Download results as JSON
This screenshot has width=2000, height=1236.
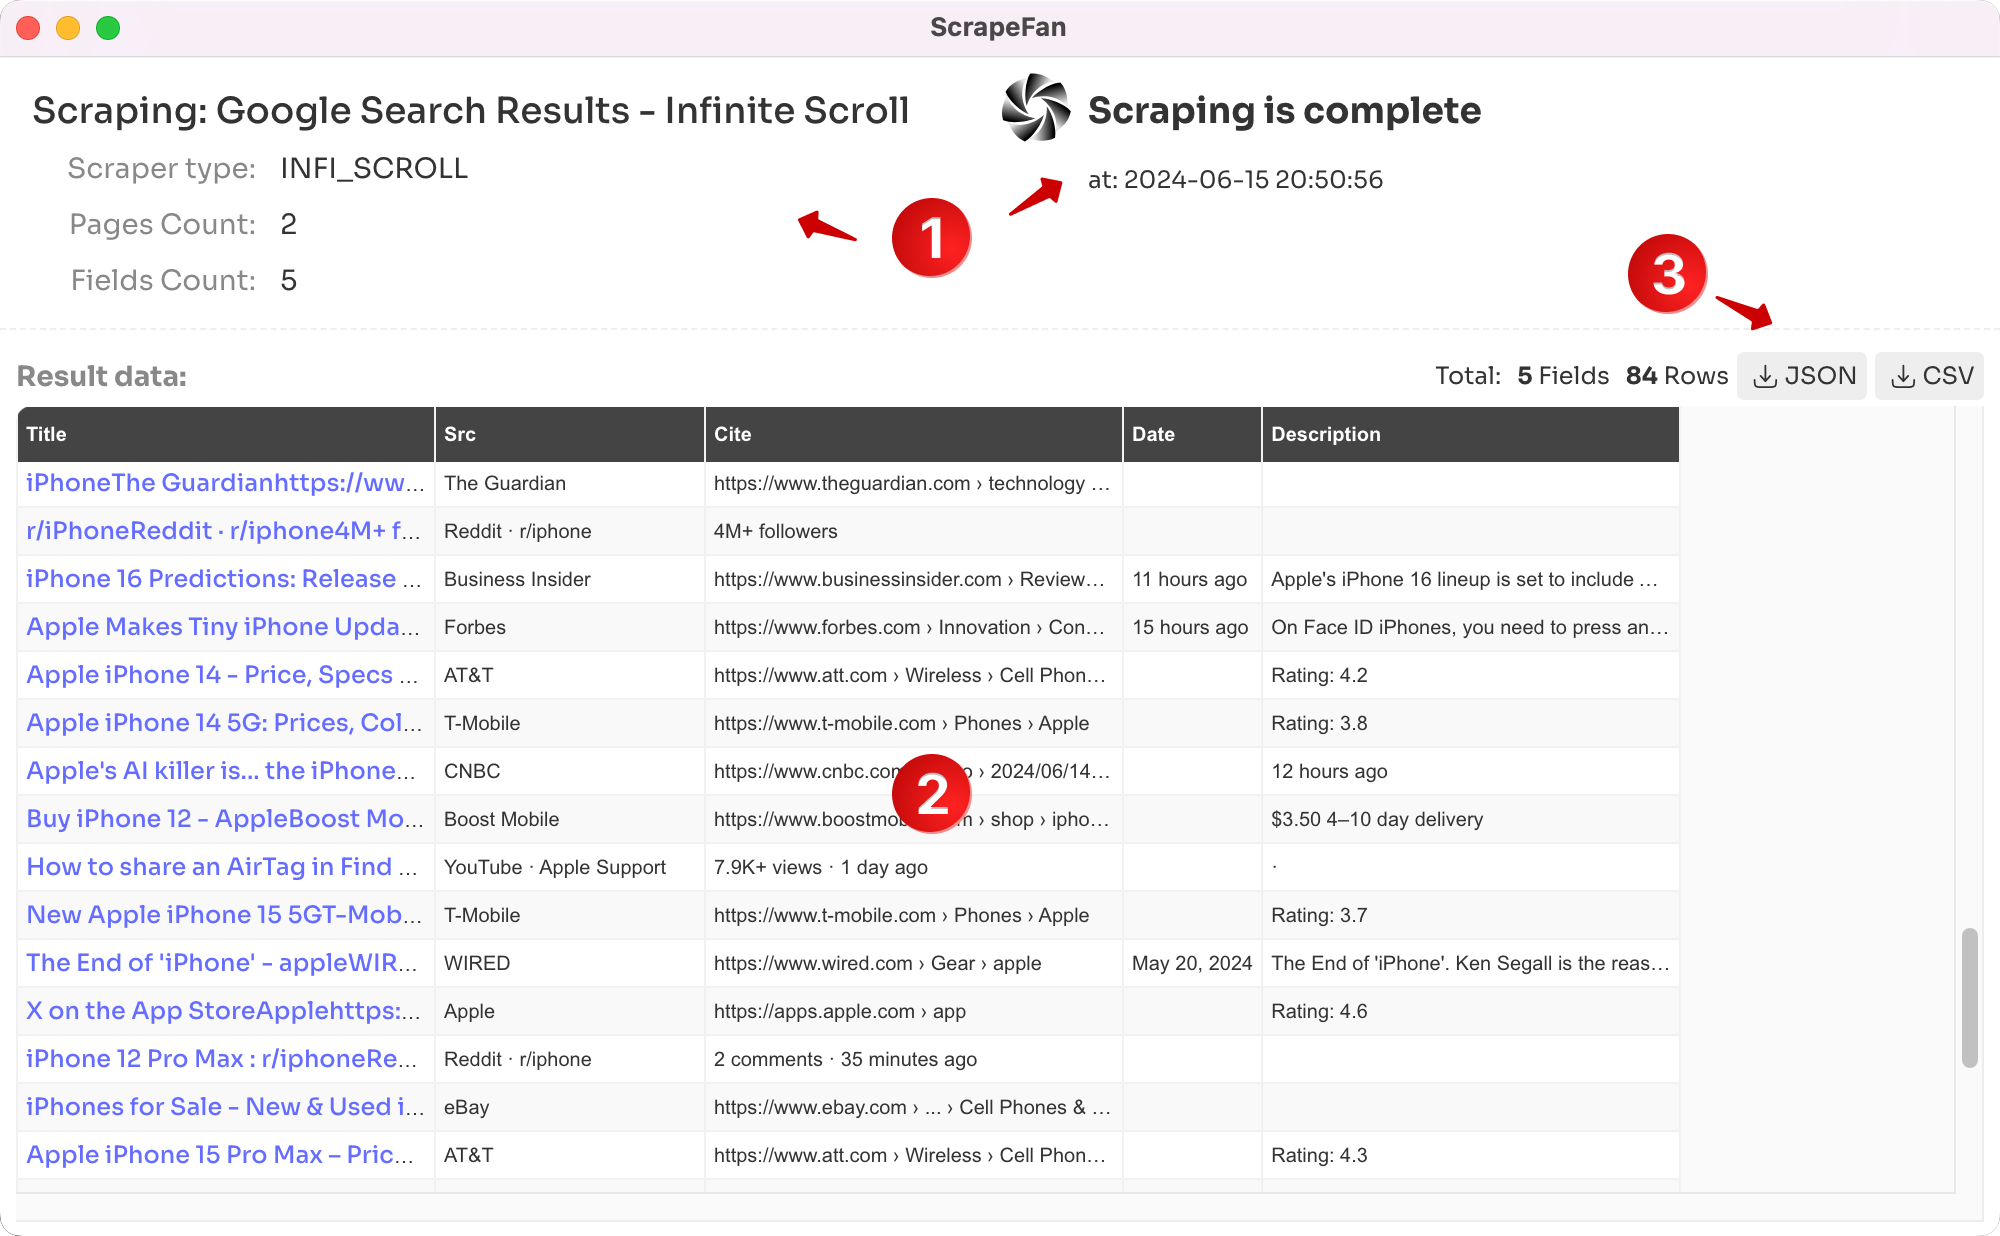click(1802, 376)
